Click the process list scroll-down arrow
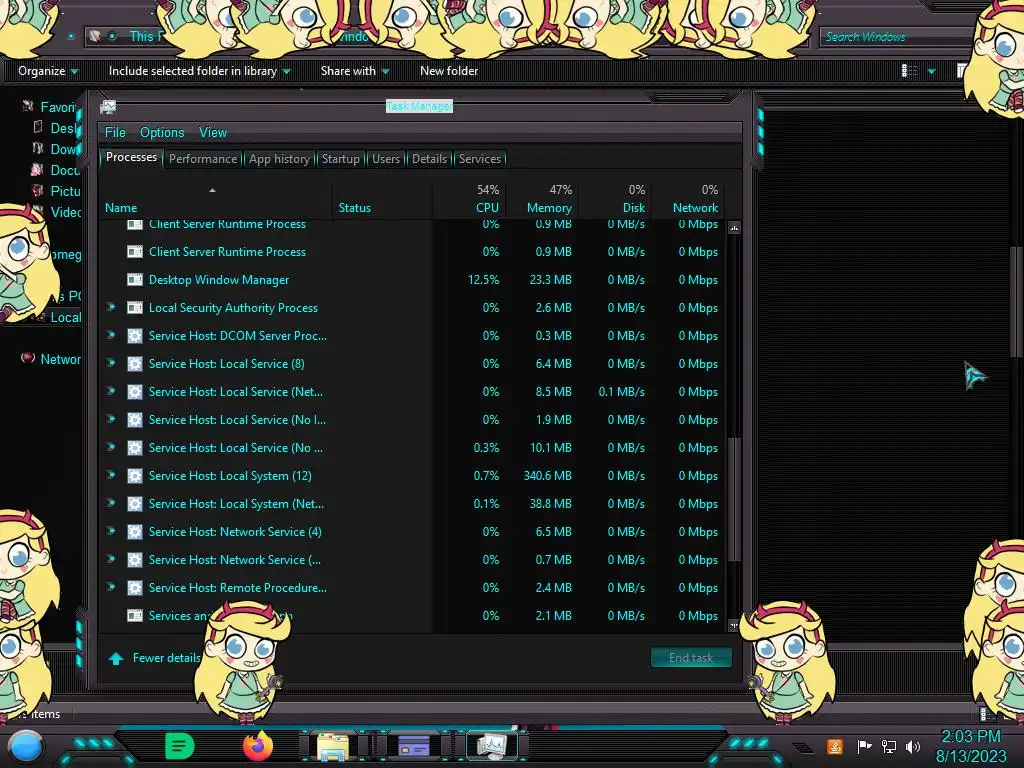Image resolution: width=1024 pixels, height=768 pixels. [x=734, y=626]
